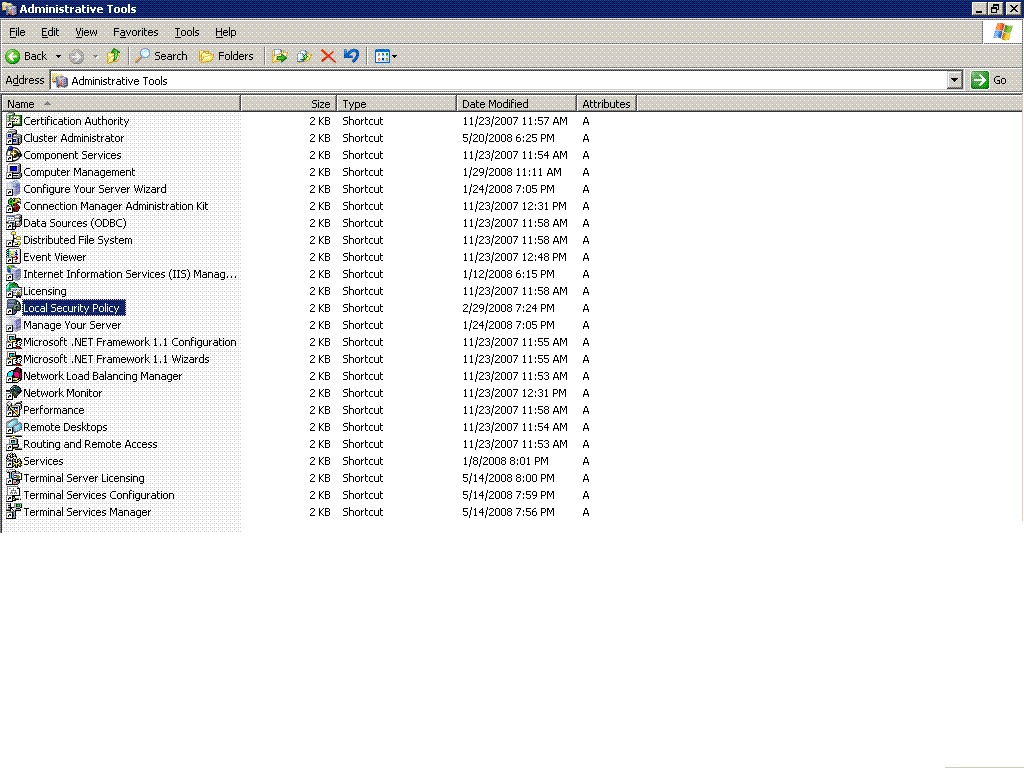Select the Remote Desktops file name

tap(65, 426)
